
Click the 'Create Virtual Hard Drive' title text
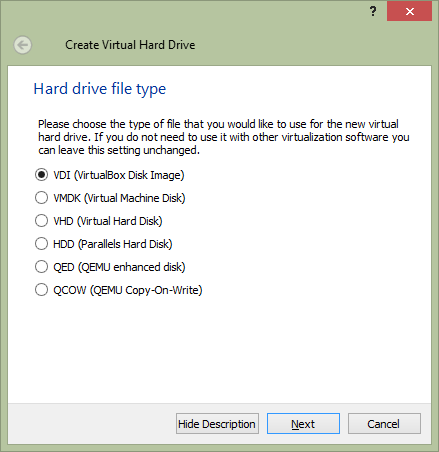coord(130,45)
